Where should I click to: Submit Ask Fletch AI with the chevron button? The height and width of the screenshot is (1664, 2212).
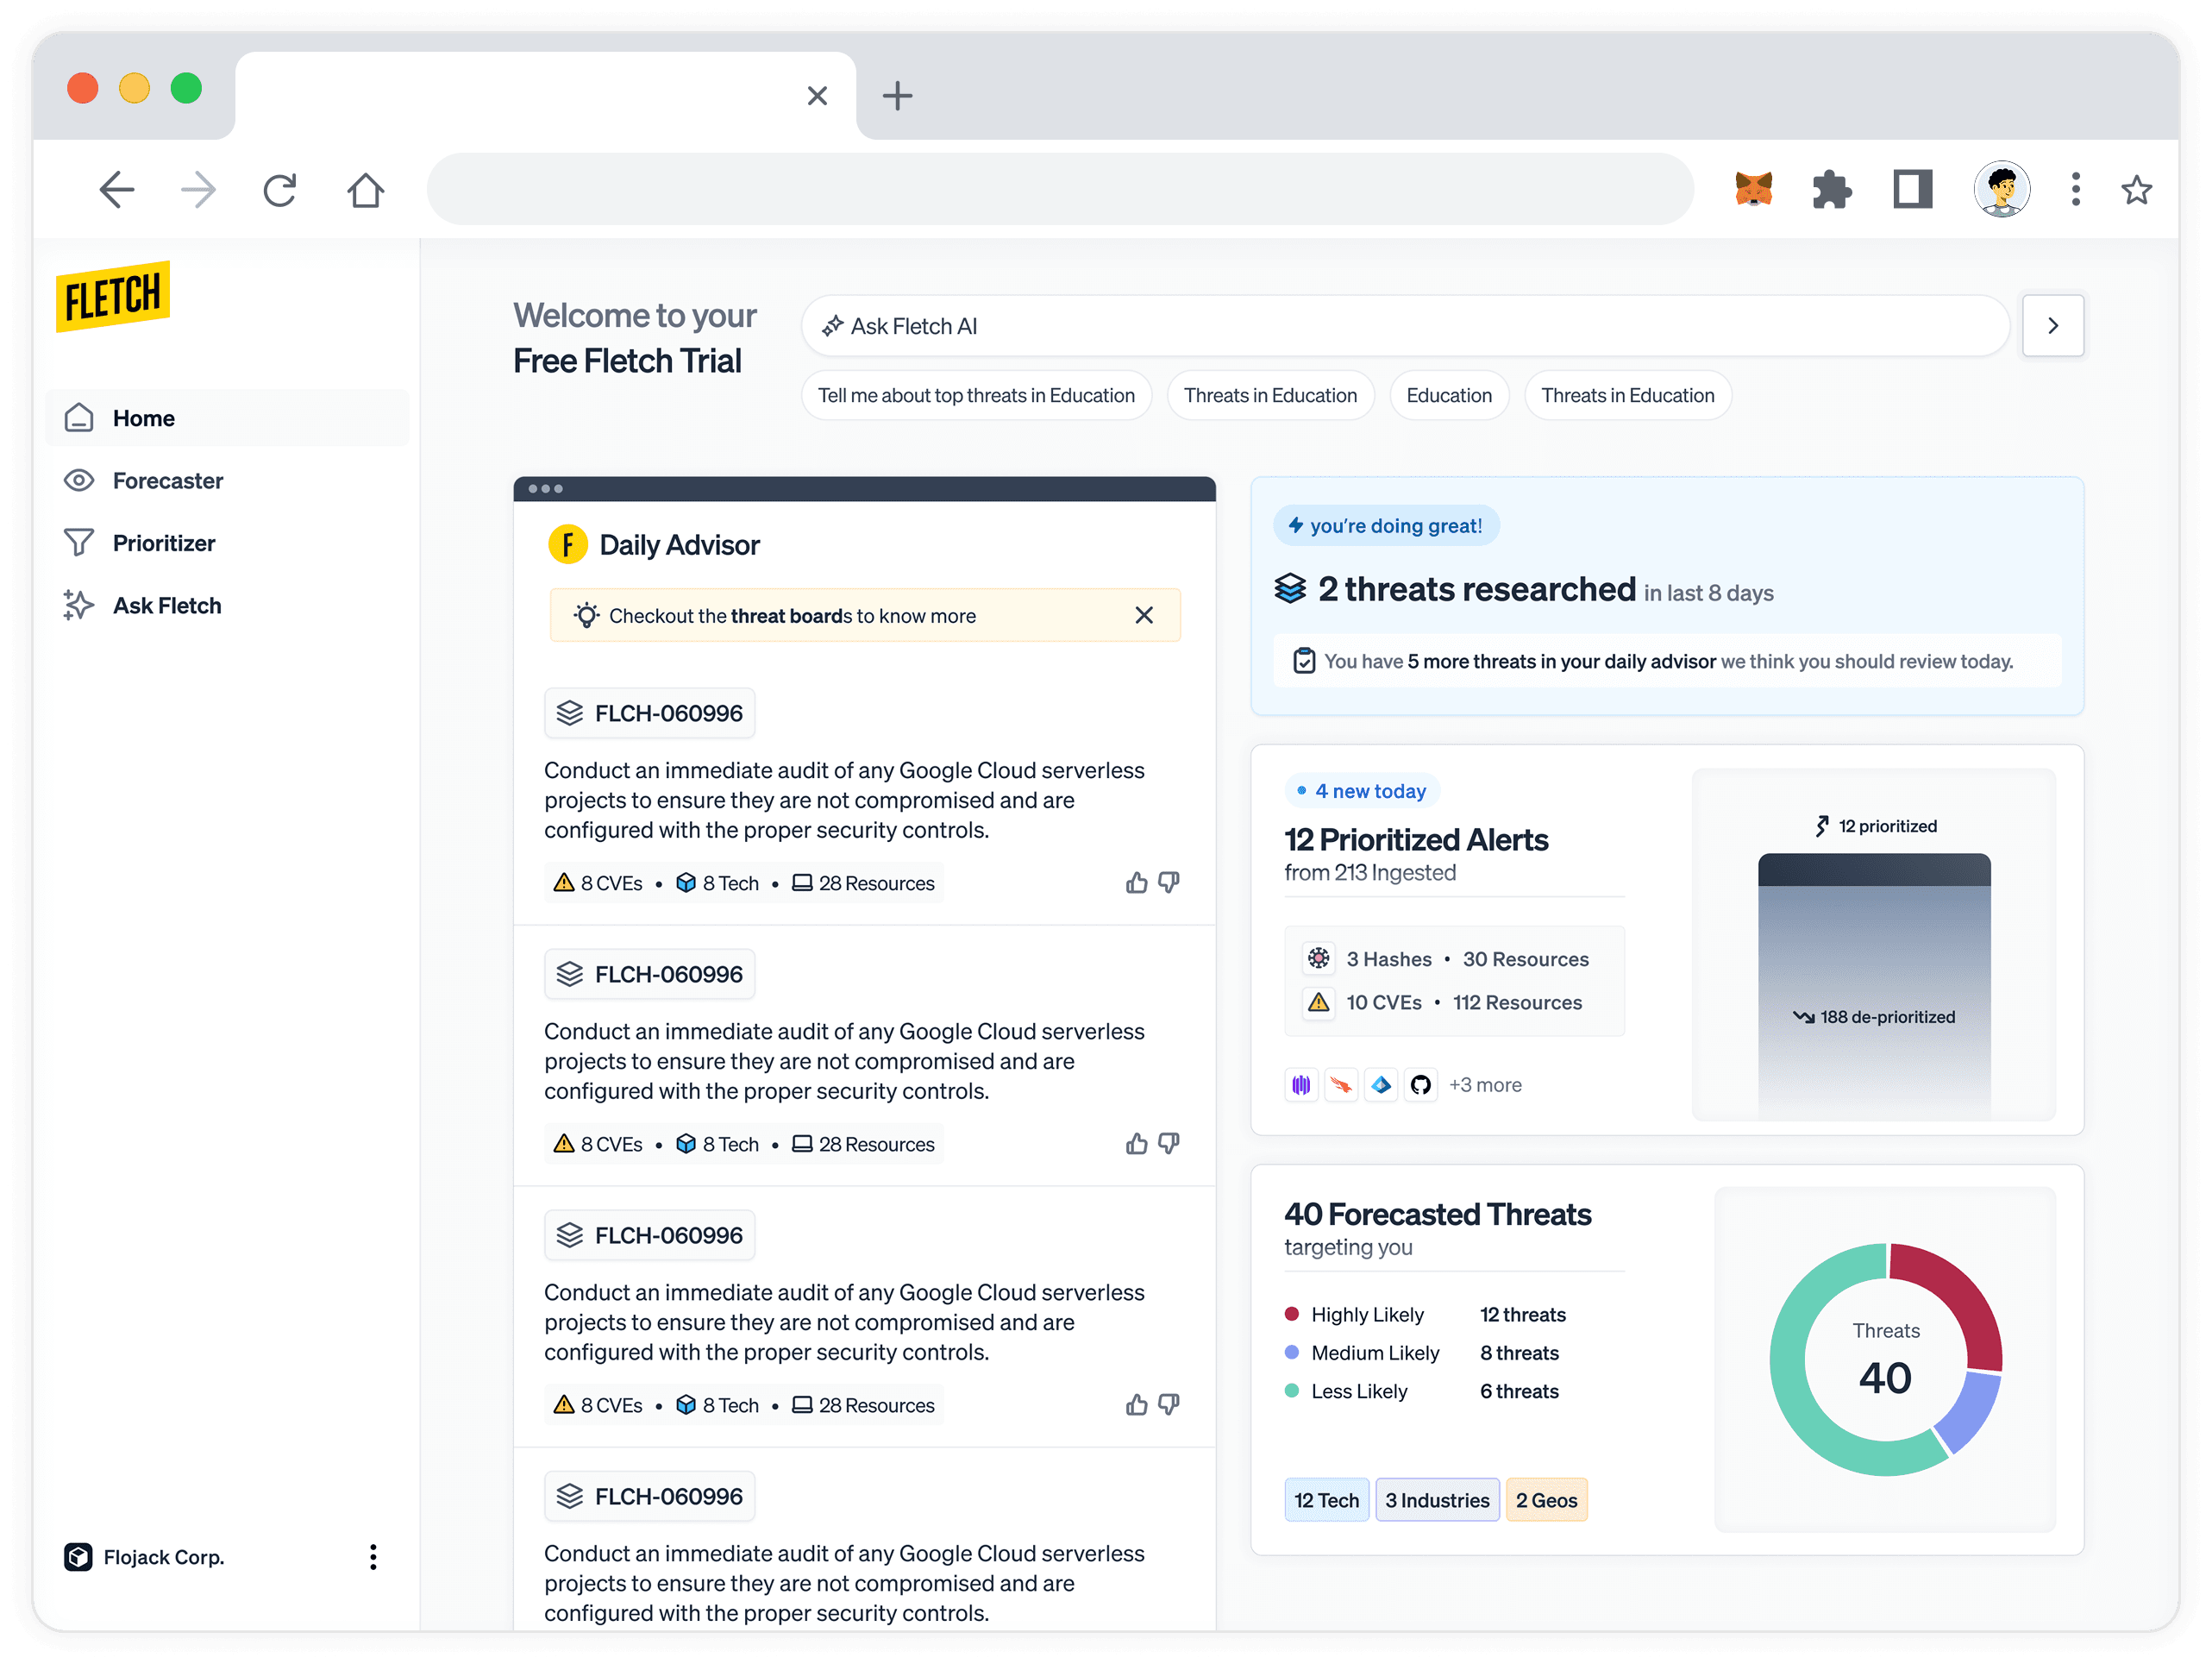(x=2053, y=326)
